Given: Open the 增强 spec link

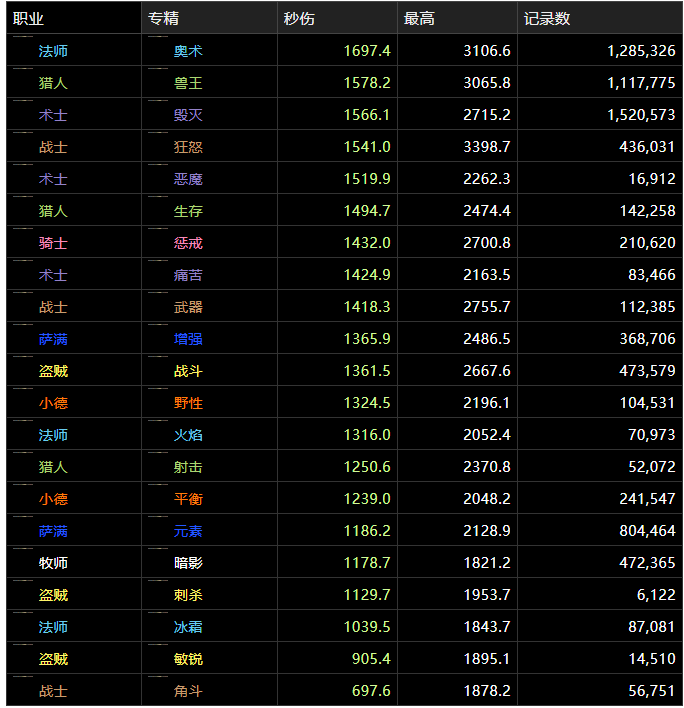Looking at the screenshot, I should coord(188,339).
